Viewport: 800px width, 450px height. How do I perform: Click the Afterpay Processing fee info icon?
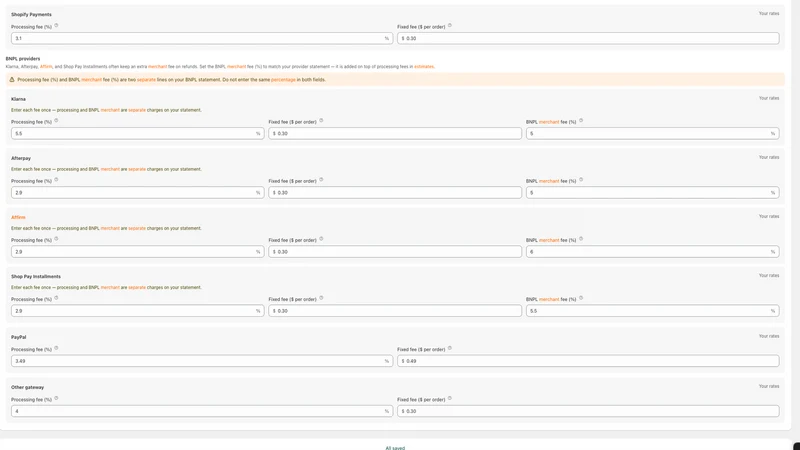click(x=56, y=180)
